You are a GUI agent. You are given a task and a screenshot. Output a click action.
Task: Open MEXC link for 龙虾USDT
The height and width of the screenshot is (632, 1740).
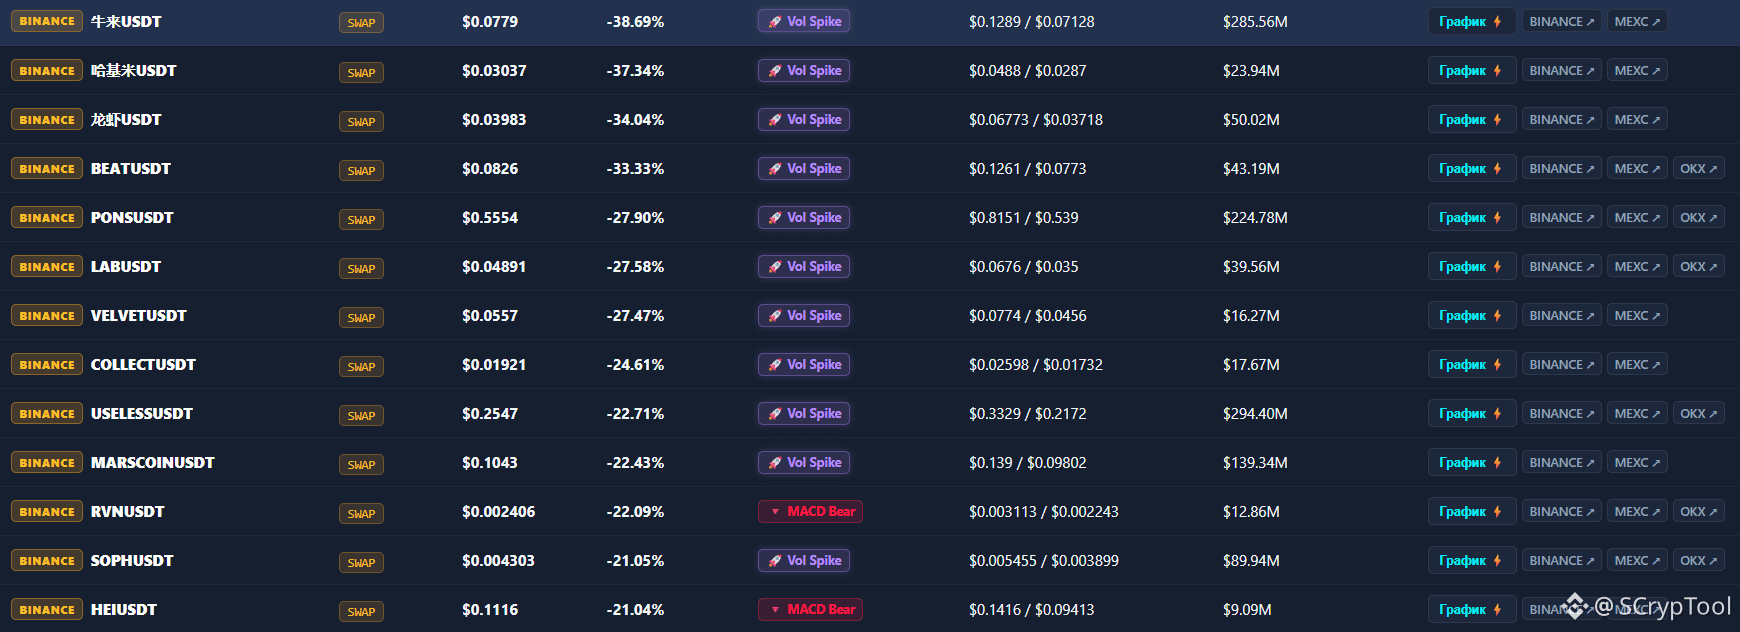click(1636, 120)
